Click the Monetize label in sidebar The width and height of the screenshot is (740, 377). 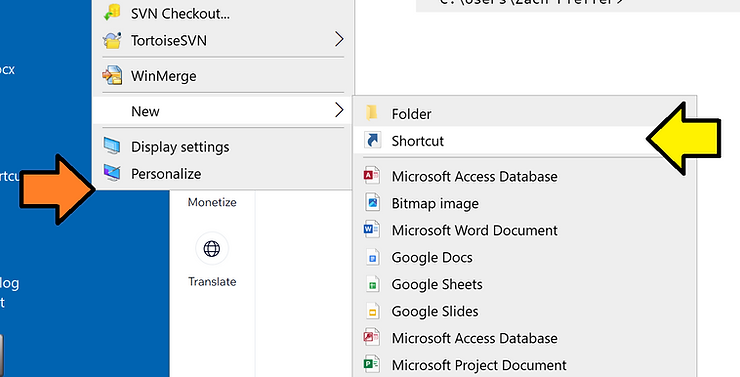pyautogui.click(x=212, y=202)
